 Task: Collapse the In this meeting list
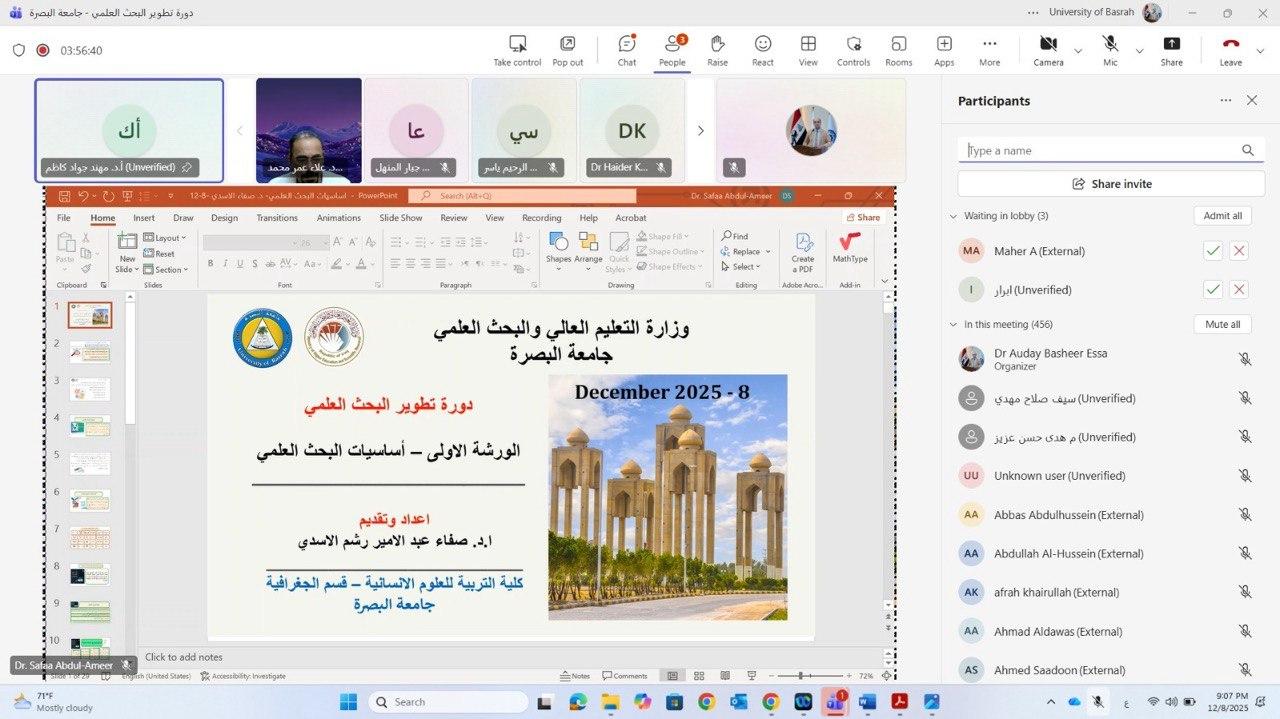(953, 325)
